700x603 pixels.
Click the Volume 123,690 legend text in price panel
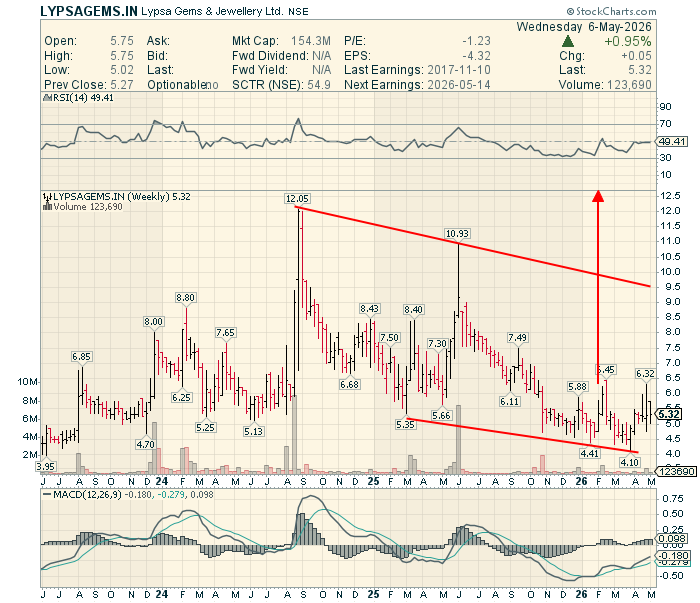click(x=88, y=207)
